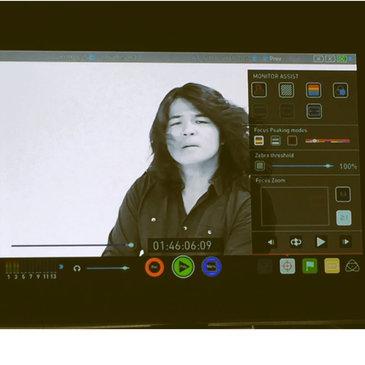Viewport: 365px width, 365px height.
Task: Open the blue Menu button
Action: tap(211, 267)
